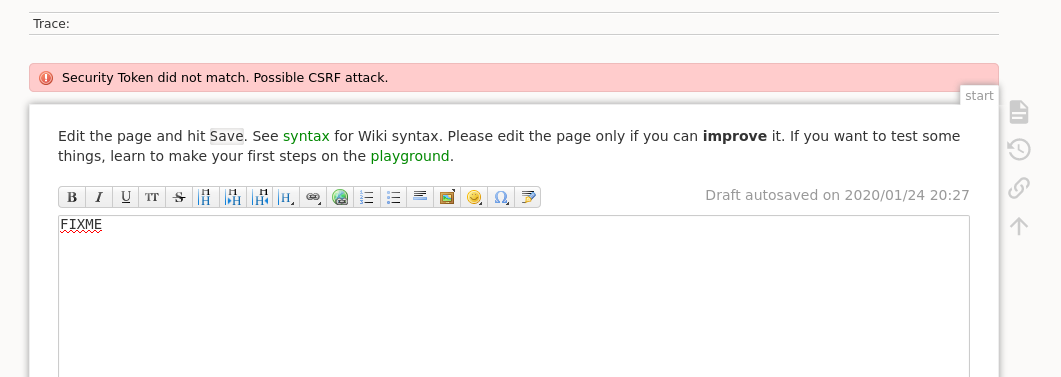Click the bold word improve
The width and height of the screenshot is (1061, 377).
point(735,136)
